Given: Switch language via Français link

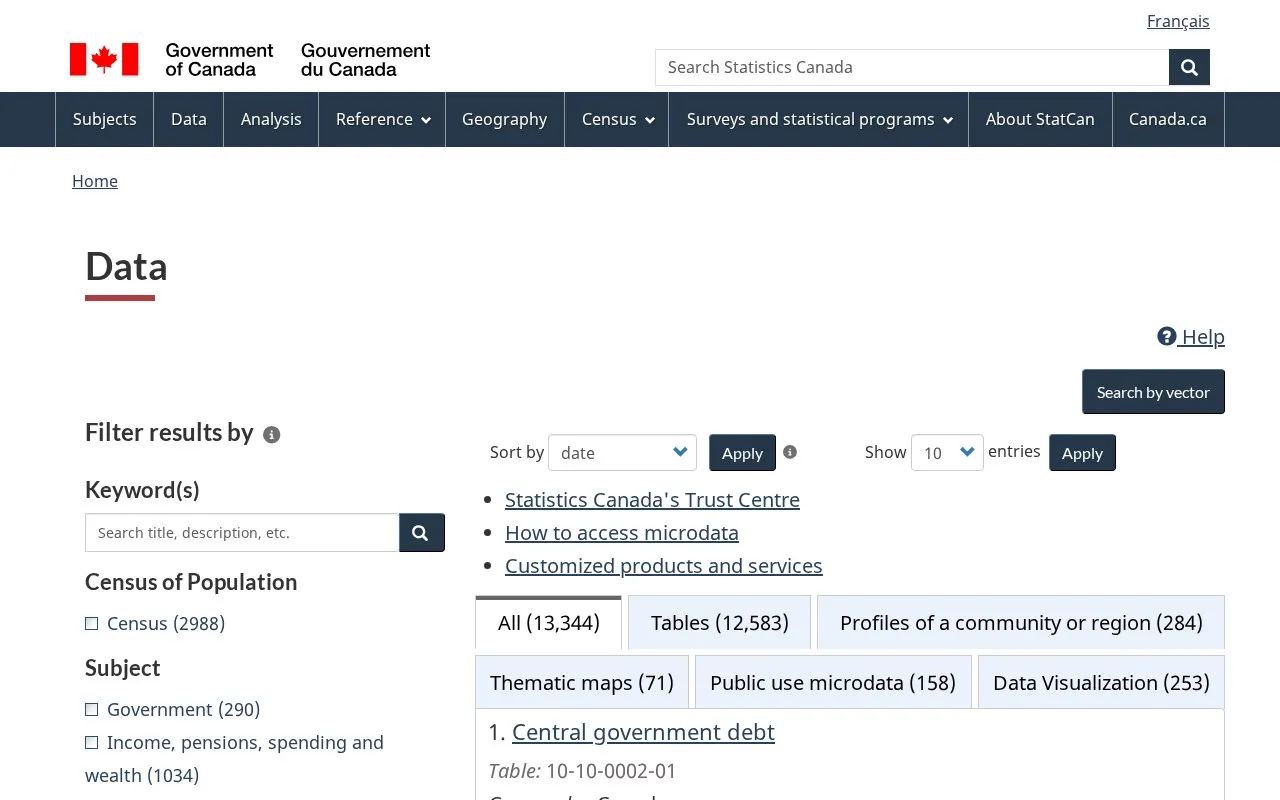Looking at the screenshot, I should [x=1178, y=21].
